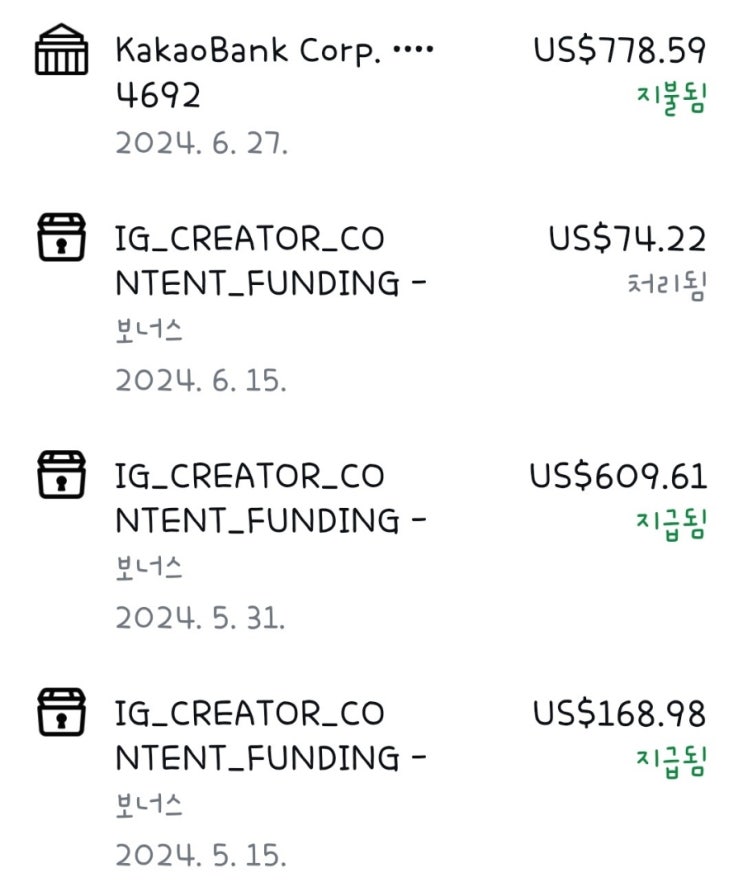Open the IG_CREATOR_CONTENT_FUNDING entry for US$74.22
The height and width of the screenshot is (892, 743).
point(270,261)
